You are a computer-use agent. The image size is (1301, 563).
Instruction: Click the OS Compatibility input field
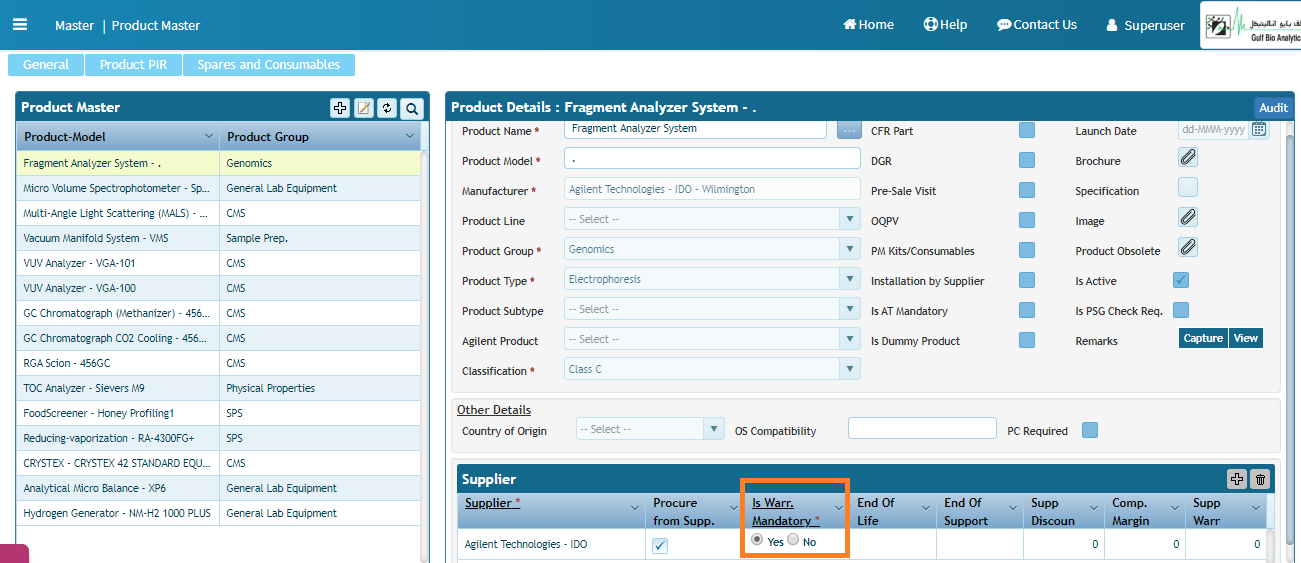click(922, 429)
